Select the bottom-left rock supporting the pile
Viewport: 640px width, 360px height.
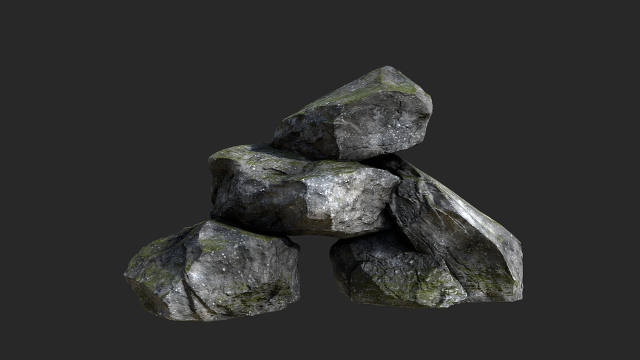pyautogui.click(x=213, y=271)
